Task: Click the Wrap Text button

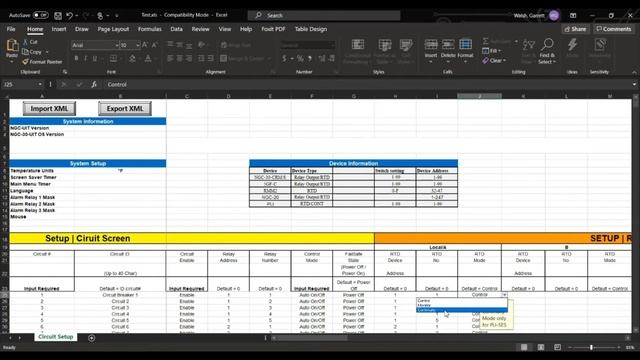Action: pos(236,45)
